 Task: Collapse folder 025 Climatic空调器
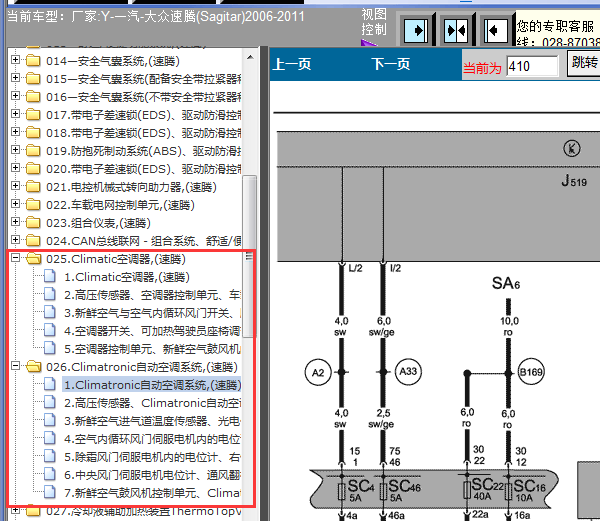(x=15, y=258)
